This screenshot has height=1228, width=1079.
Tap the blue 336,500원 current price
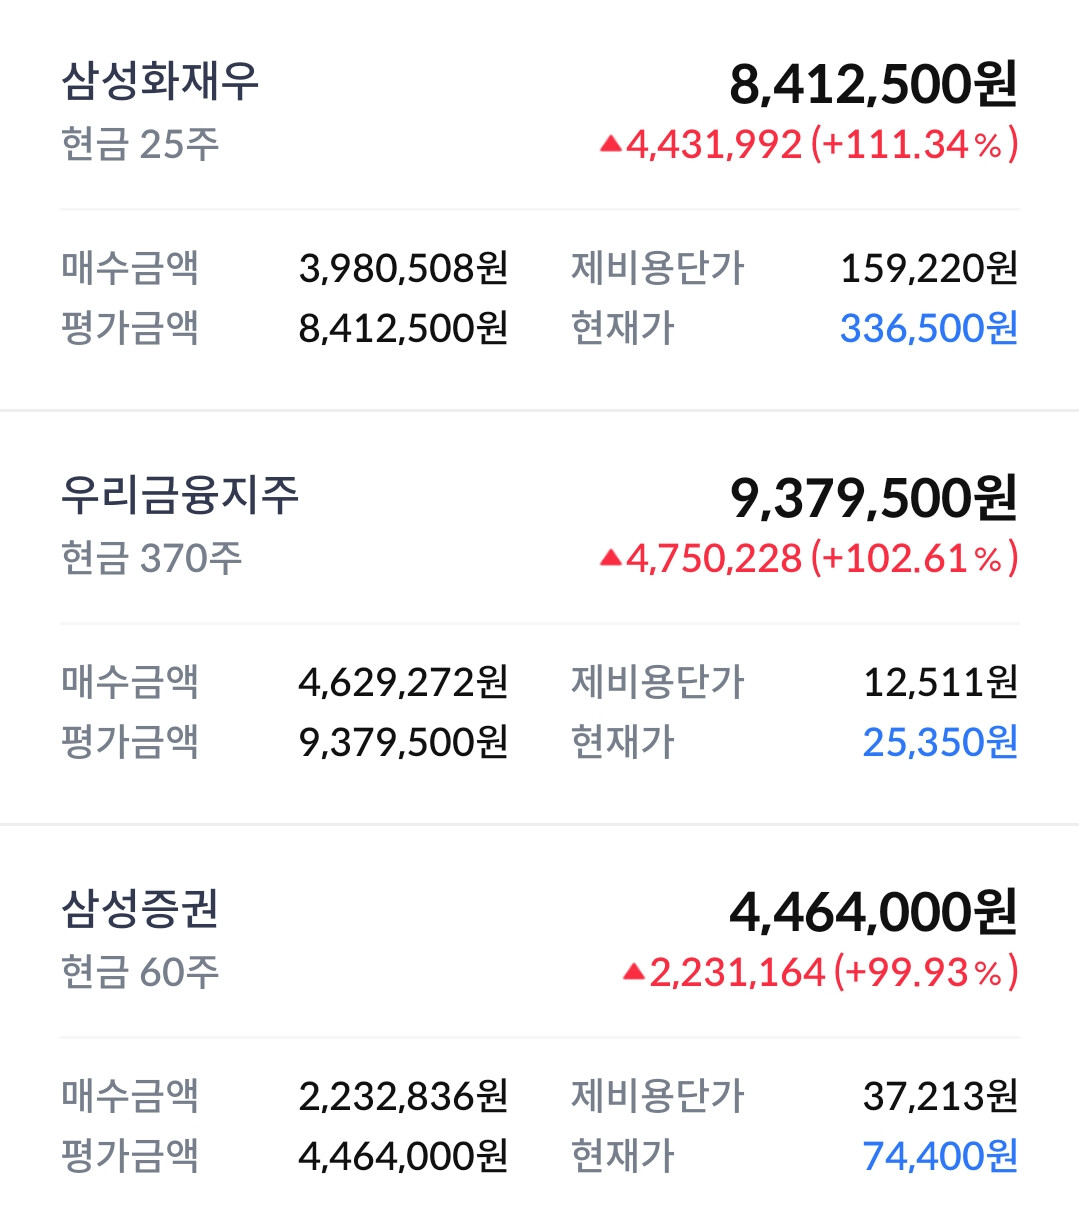[x=928, y=328]
